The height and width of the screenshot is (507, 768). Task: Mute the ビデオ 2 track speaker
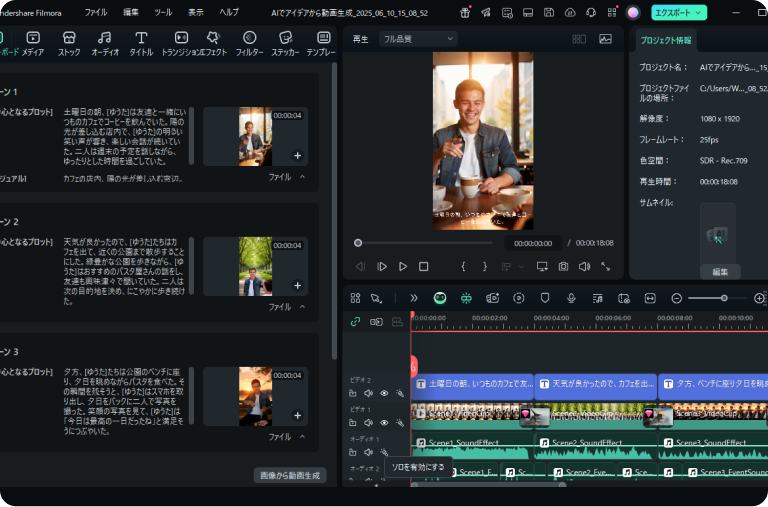(368, 393)
